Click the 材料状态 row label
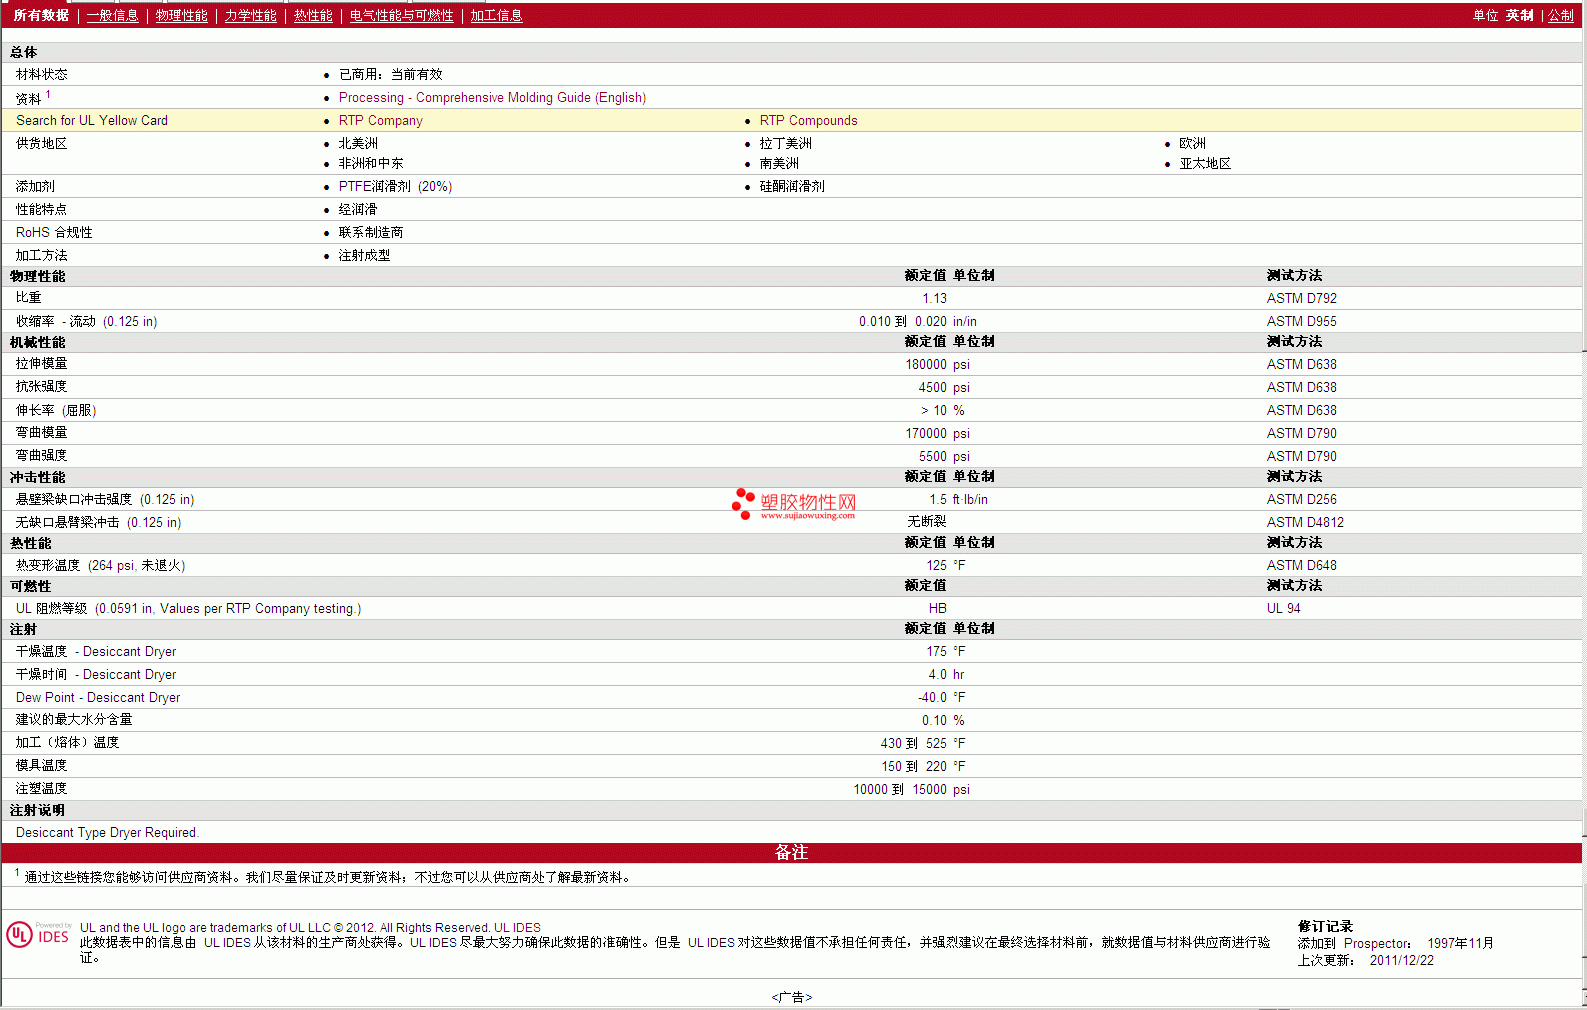 41,74
